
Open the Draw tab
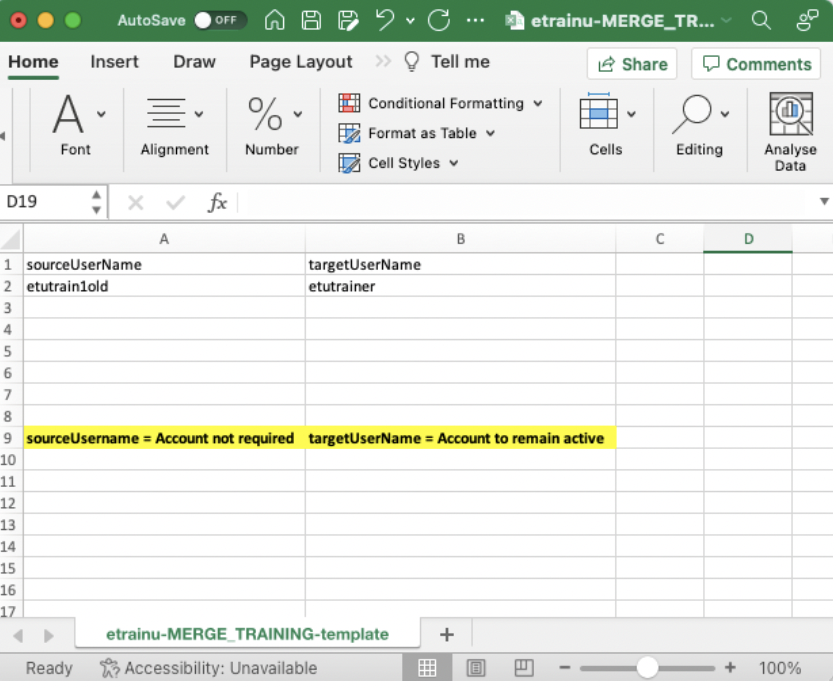click(195, 62)
